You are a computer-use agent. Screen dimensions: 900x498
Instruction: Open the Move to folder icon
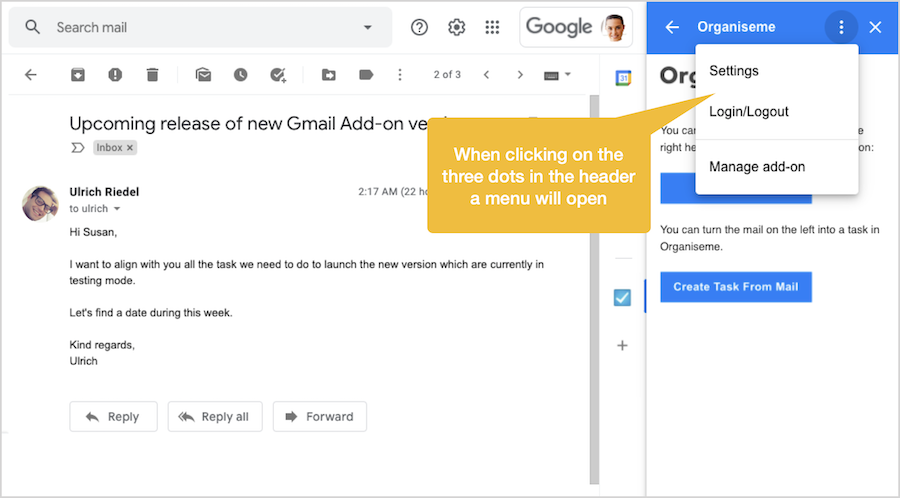[328, 75]
